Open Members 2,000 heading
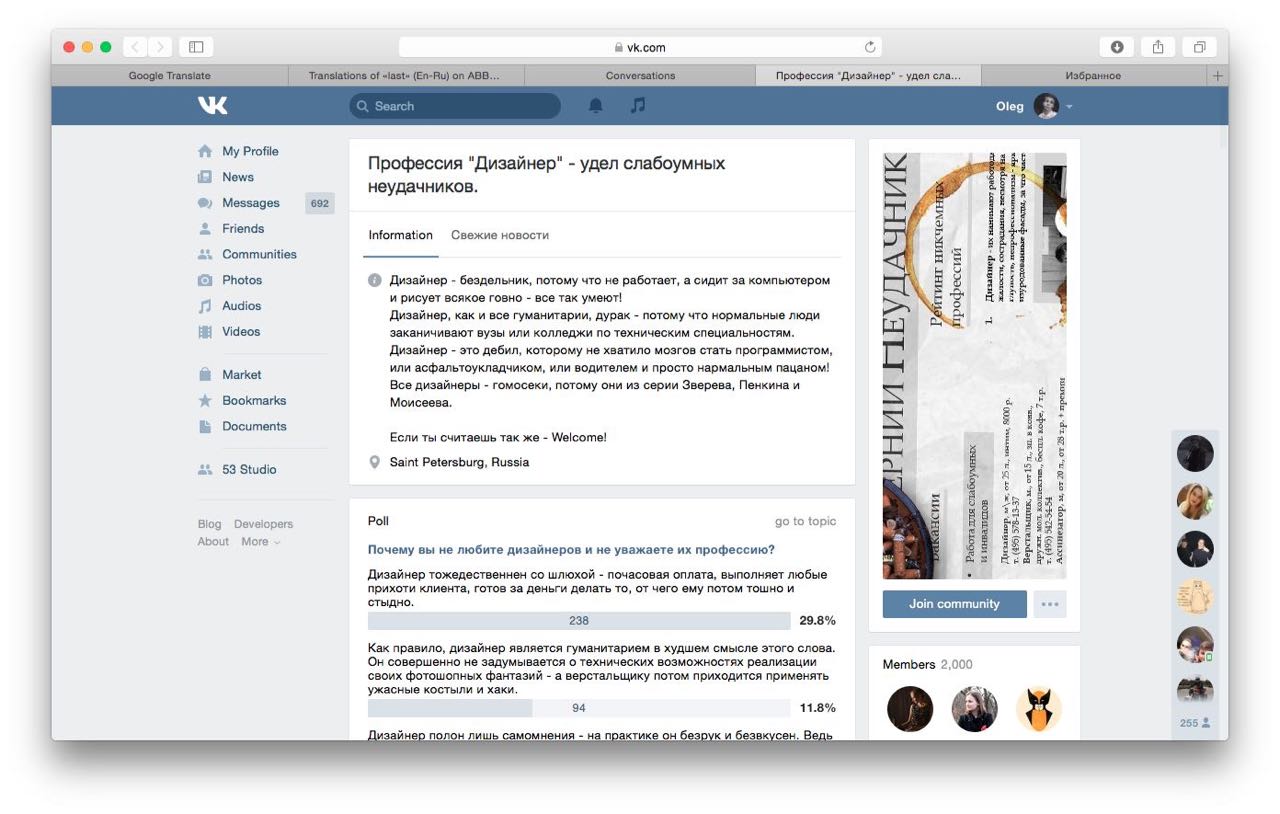Viewport: 1280px width, 814px height. coord(927,664)
